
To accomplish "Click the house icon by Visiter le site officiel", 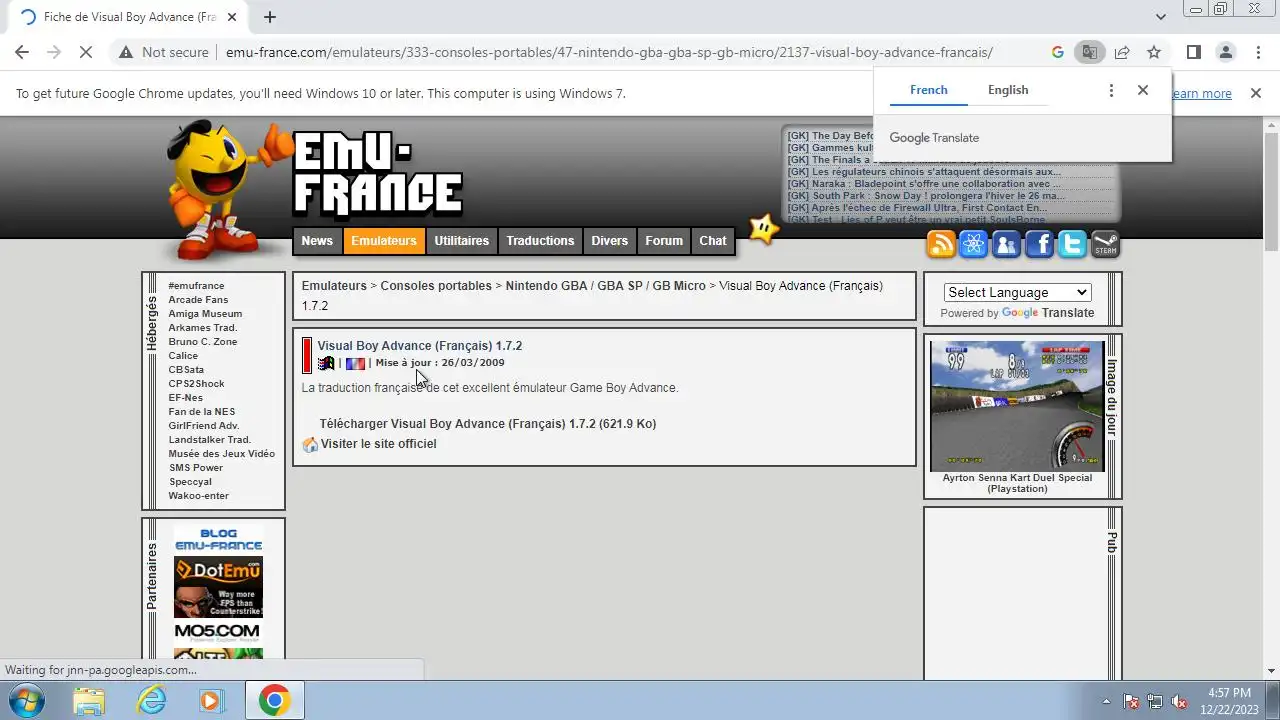I will pos(310,444).
